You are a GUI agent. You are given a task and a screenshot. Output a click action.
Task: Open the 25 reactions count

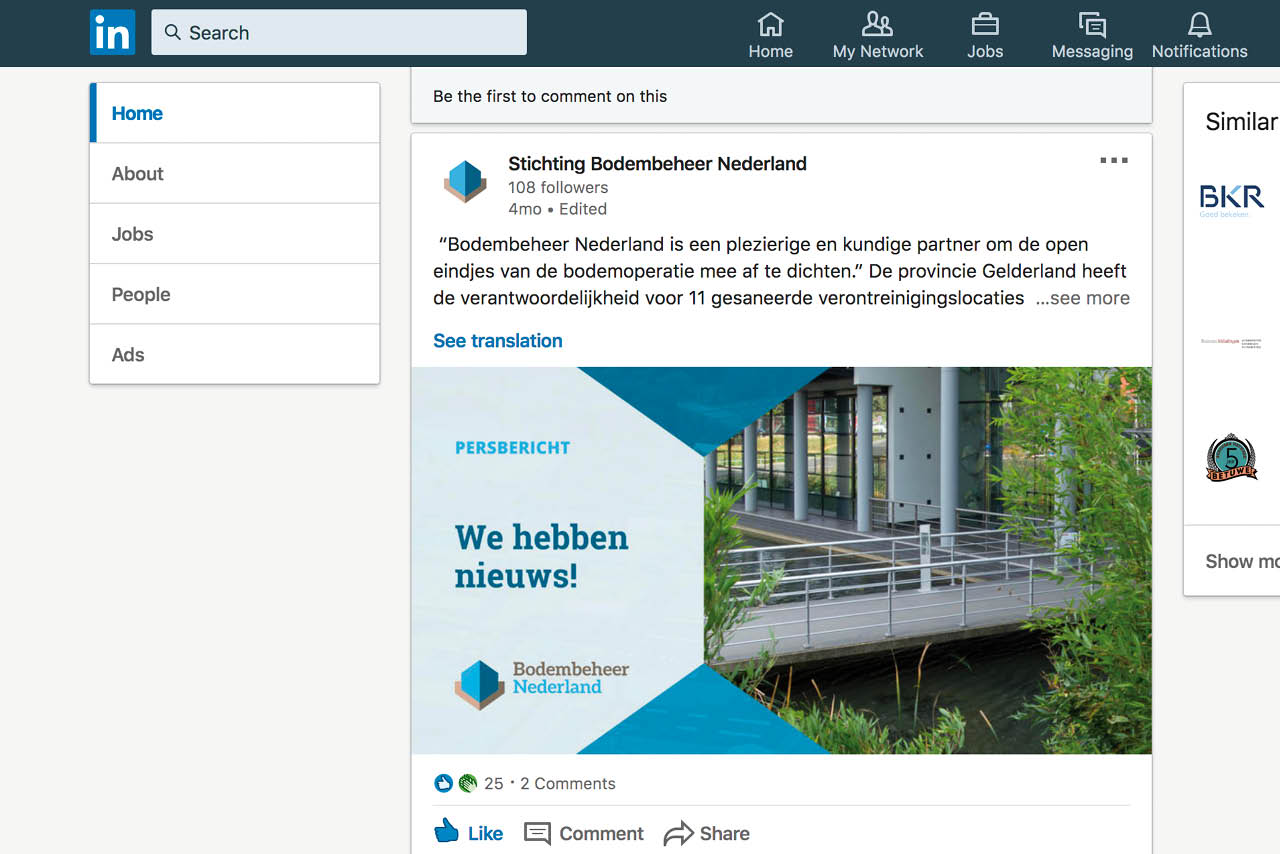pyautogui.click(x=494, y=784)
